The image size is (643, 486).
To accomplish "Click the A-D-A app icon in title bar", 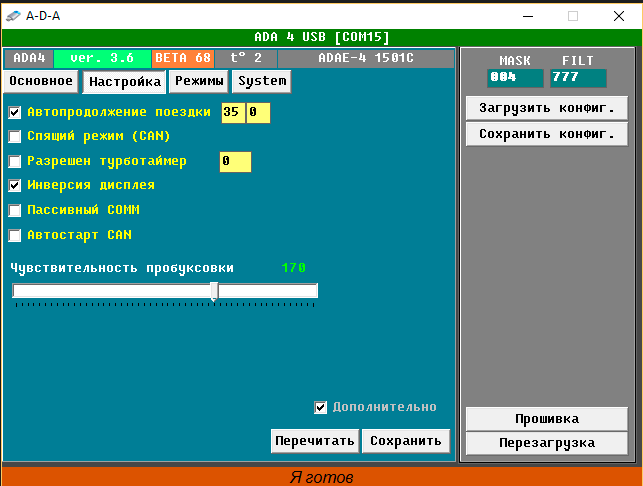I will click(x=13, y=15).
